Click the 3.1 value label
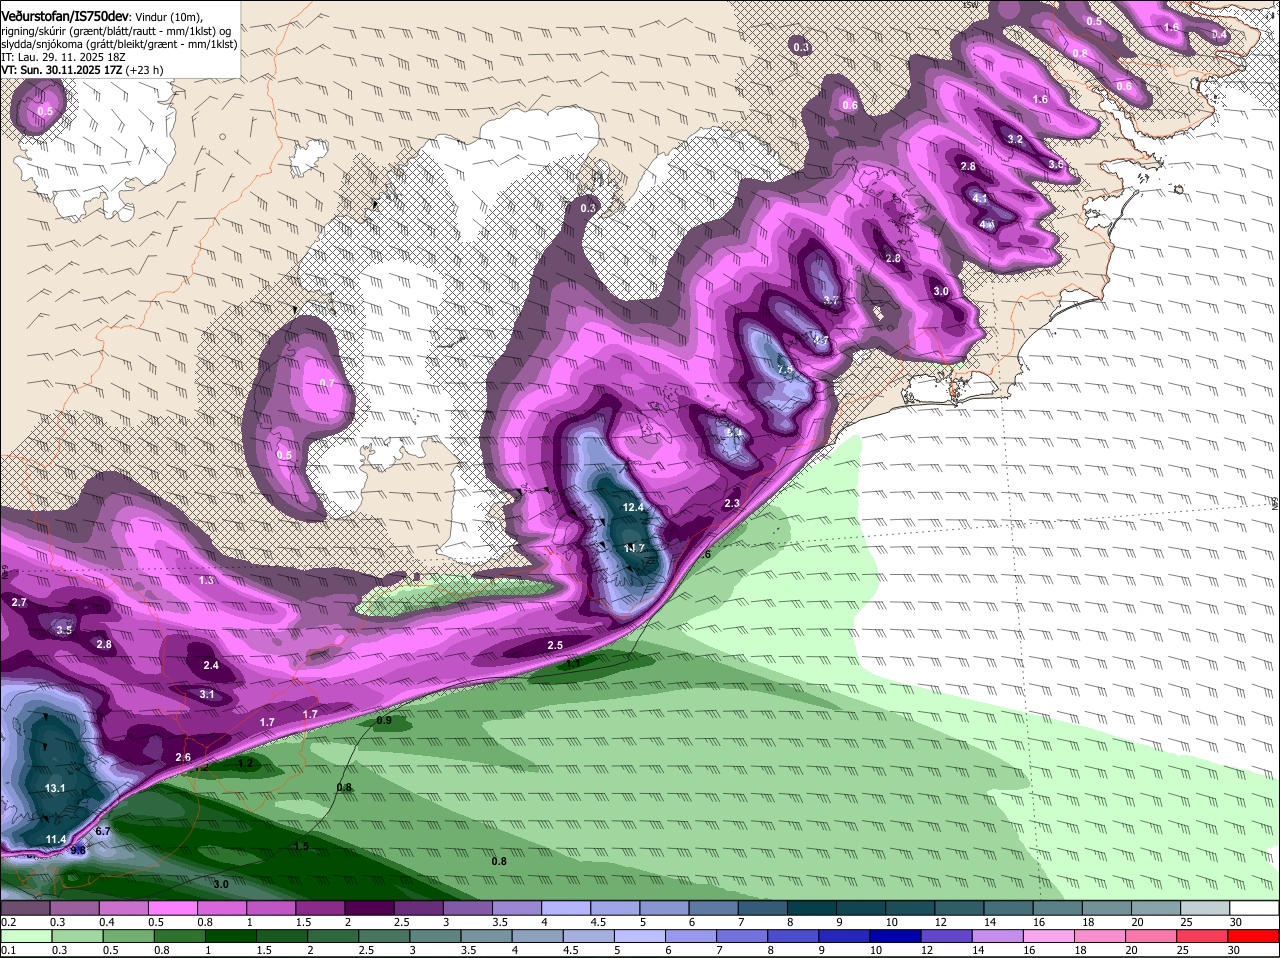Image resolution: width=1280 pixels, height=958 pixels. point(207,694)
